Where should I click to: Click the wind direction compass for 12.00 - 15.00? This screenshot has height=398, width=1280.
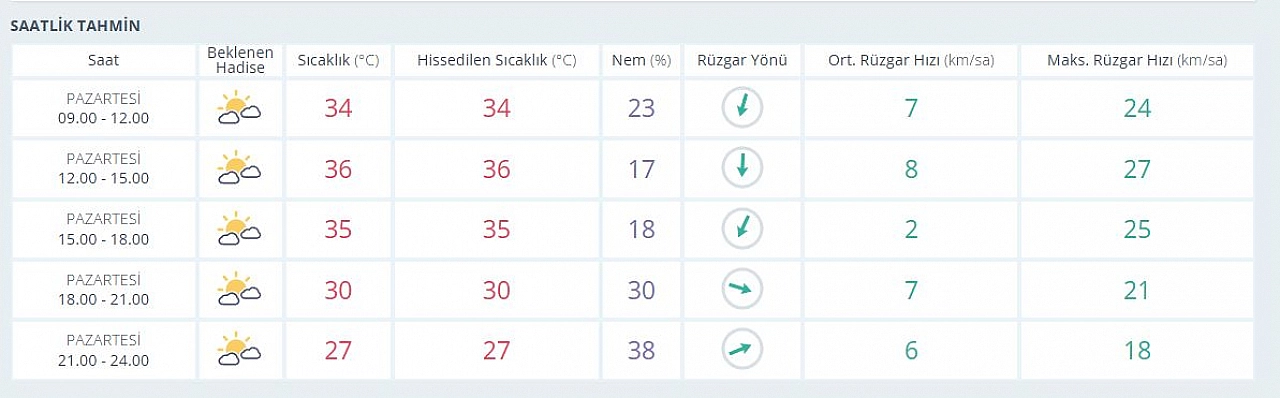pos(742,168)
